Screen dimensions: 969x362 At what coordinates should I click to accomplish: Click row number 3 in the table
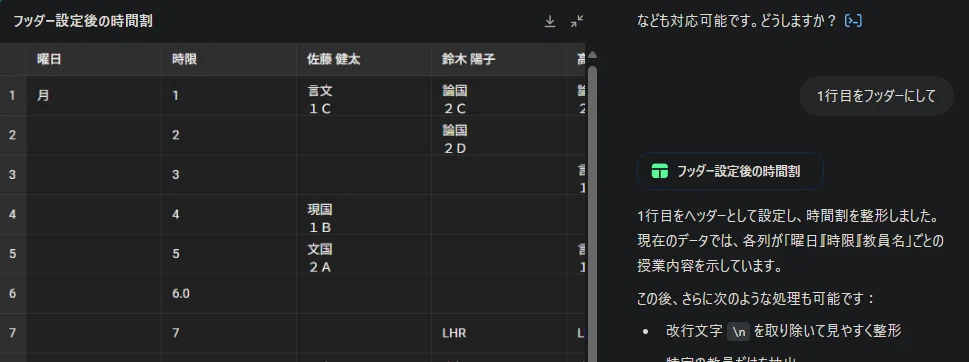coord(13,175)
